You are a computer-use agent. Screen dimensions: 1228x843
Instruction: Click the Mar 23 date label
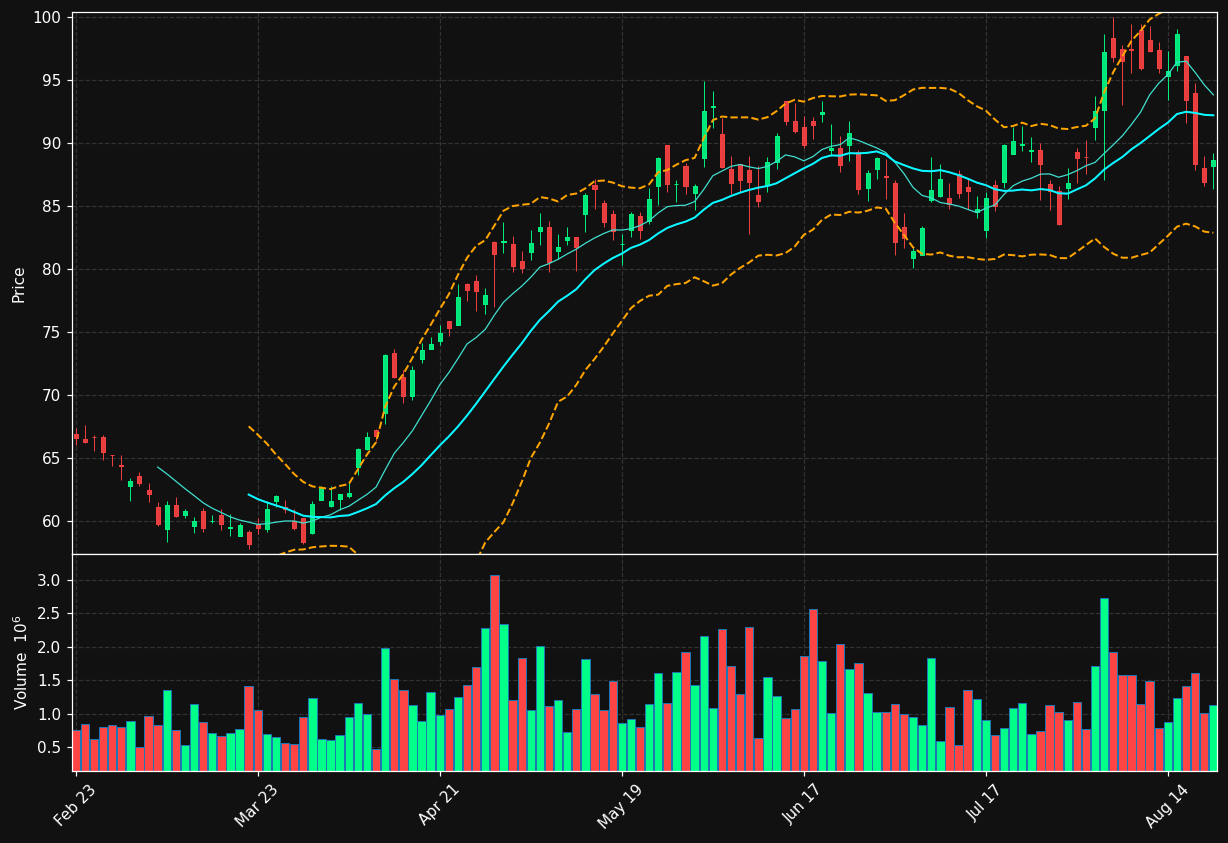(x=258, y=804)
